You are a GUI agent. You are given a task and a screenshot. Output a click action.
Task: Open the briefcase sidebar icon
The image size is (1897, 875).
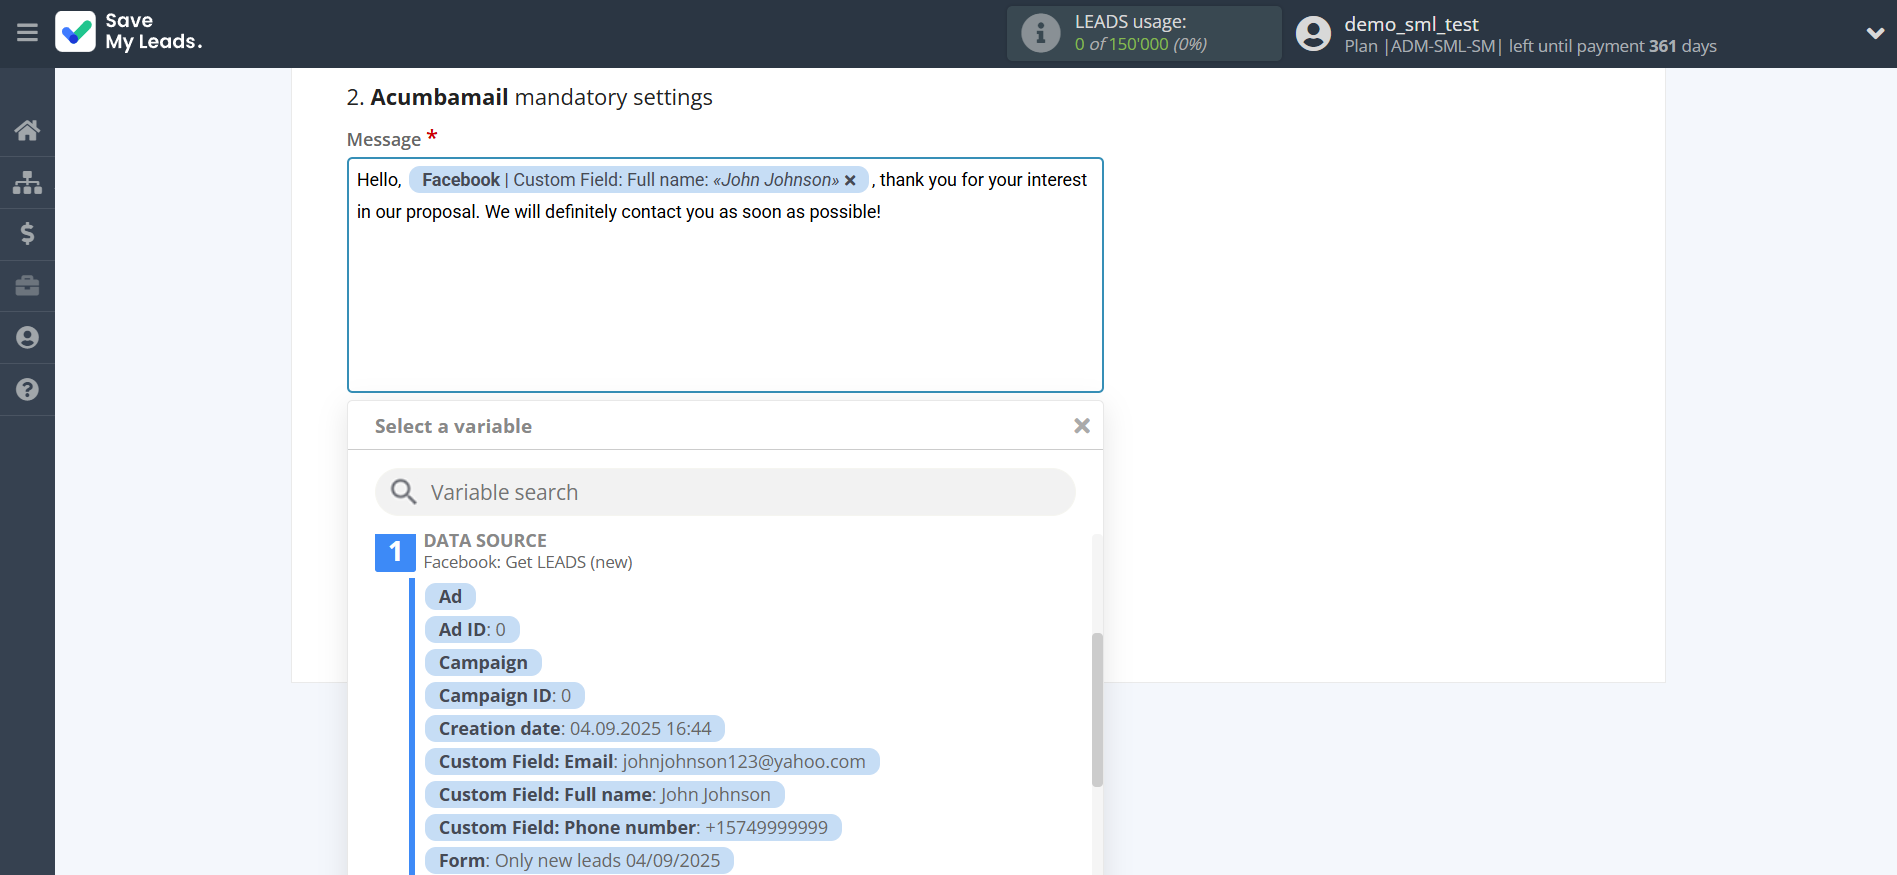click(x=27, y=286)
